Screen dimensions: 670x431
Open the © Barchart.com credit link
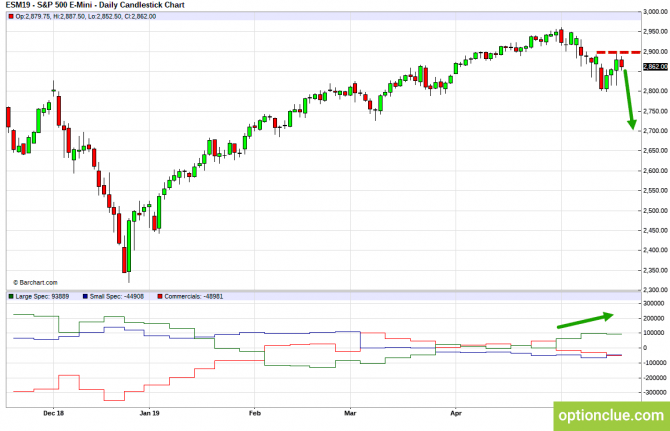[x=35, y=283]
